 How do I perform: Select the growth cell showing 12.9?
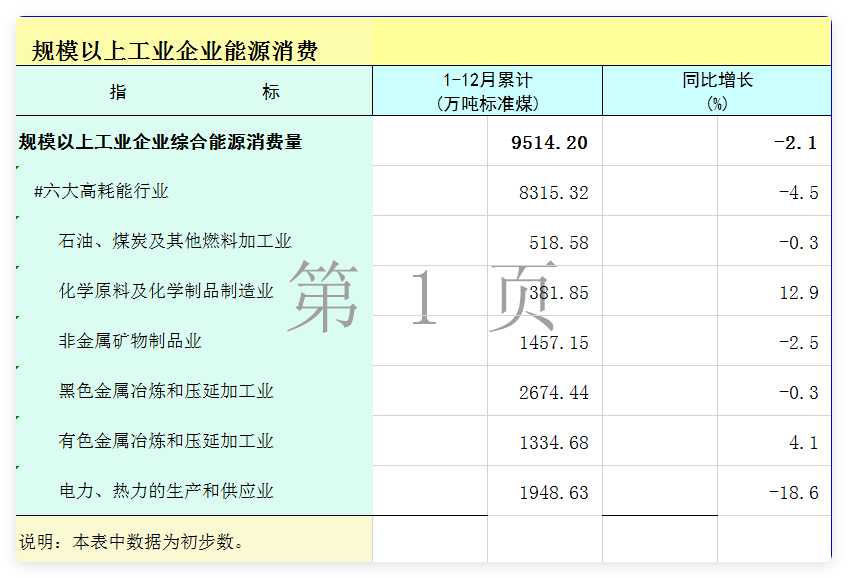coord(802,292)
